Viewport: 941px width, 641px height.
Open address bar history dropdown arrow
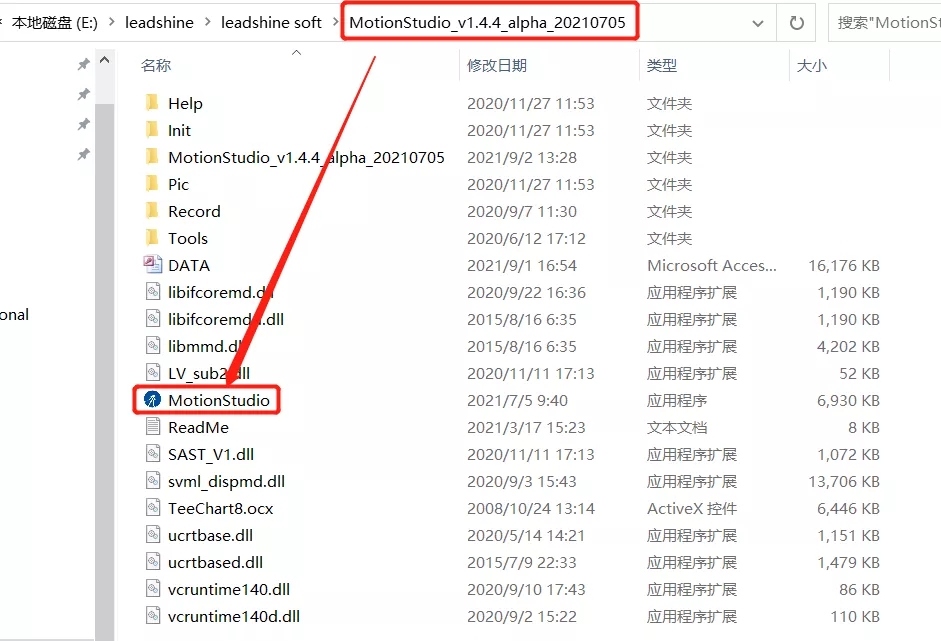(758, 23)
